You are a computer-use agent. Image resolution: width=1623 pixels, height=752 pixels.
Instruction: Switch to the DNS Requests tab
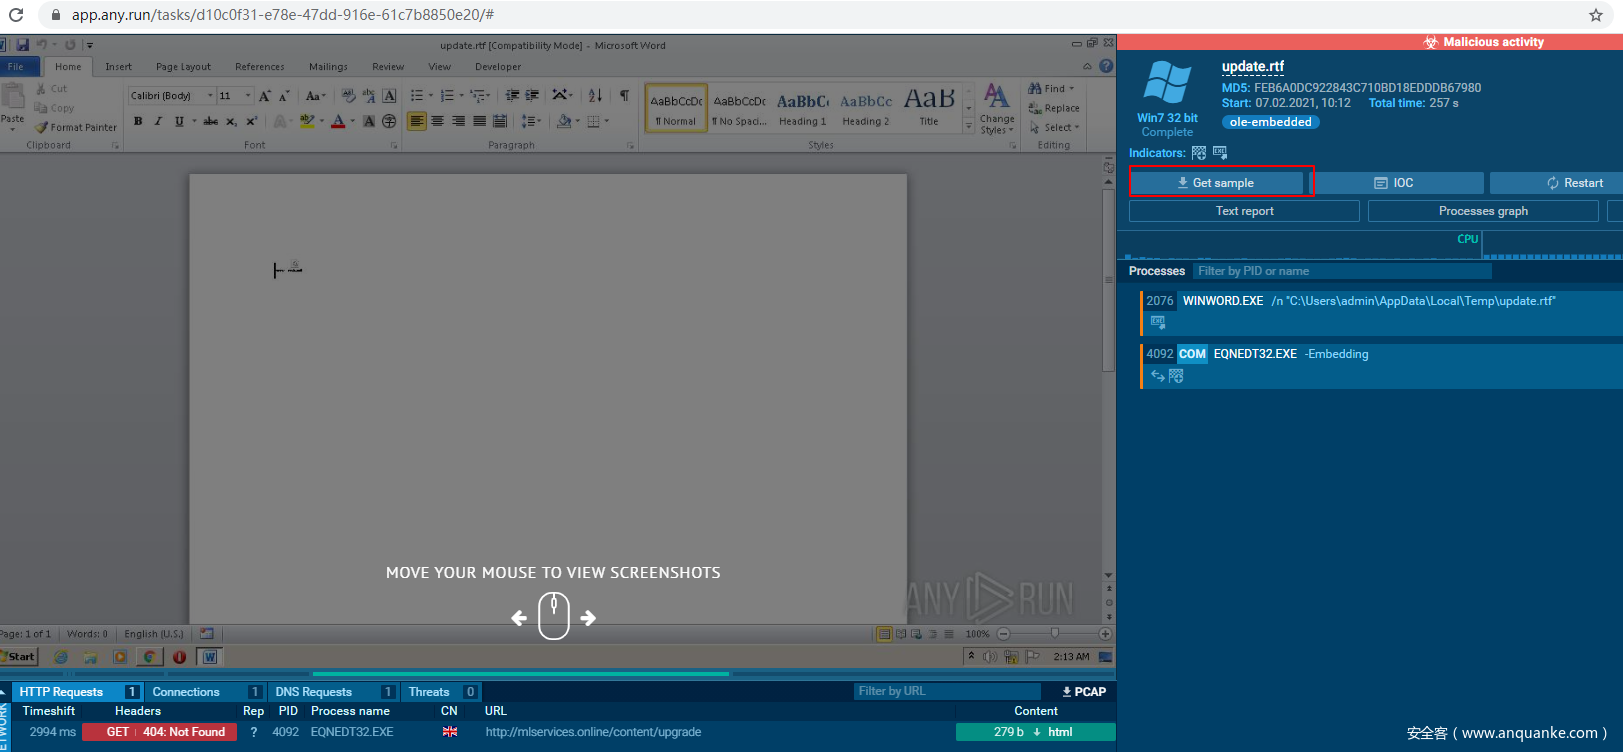coord(313,692)
